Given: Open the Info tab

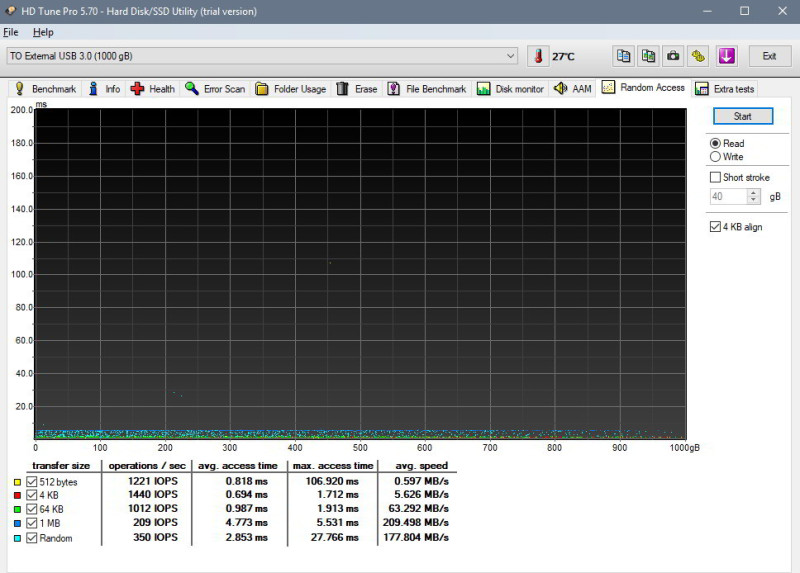Looking at the screenshot, I should (105, 89).
